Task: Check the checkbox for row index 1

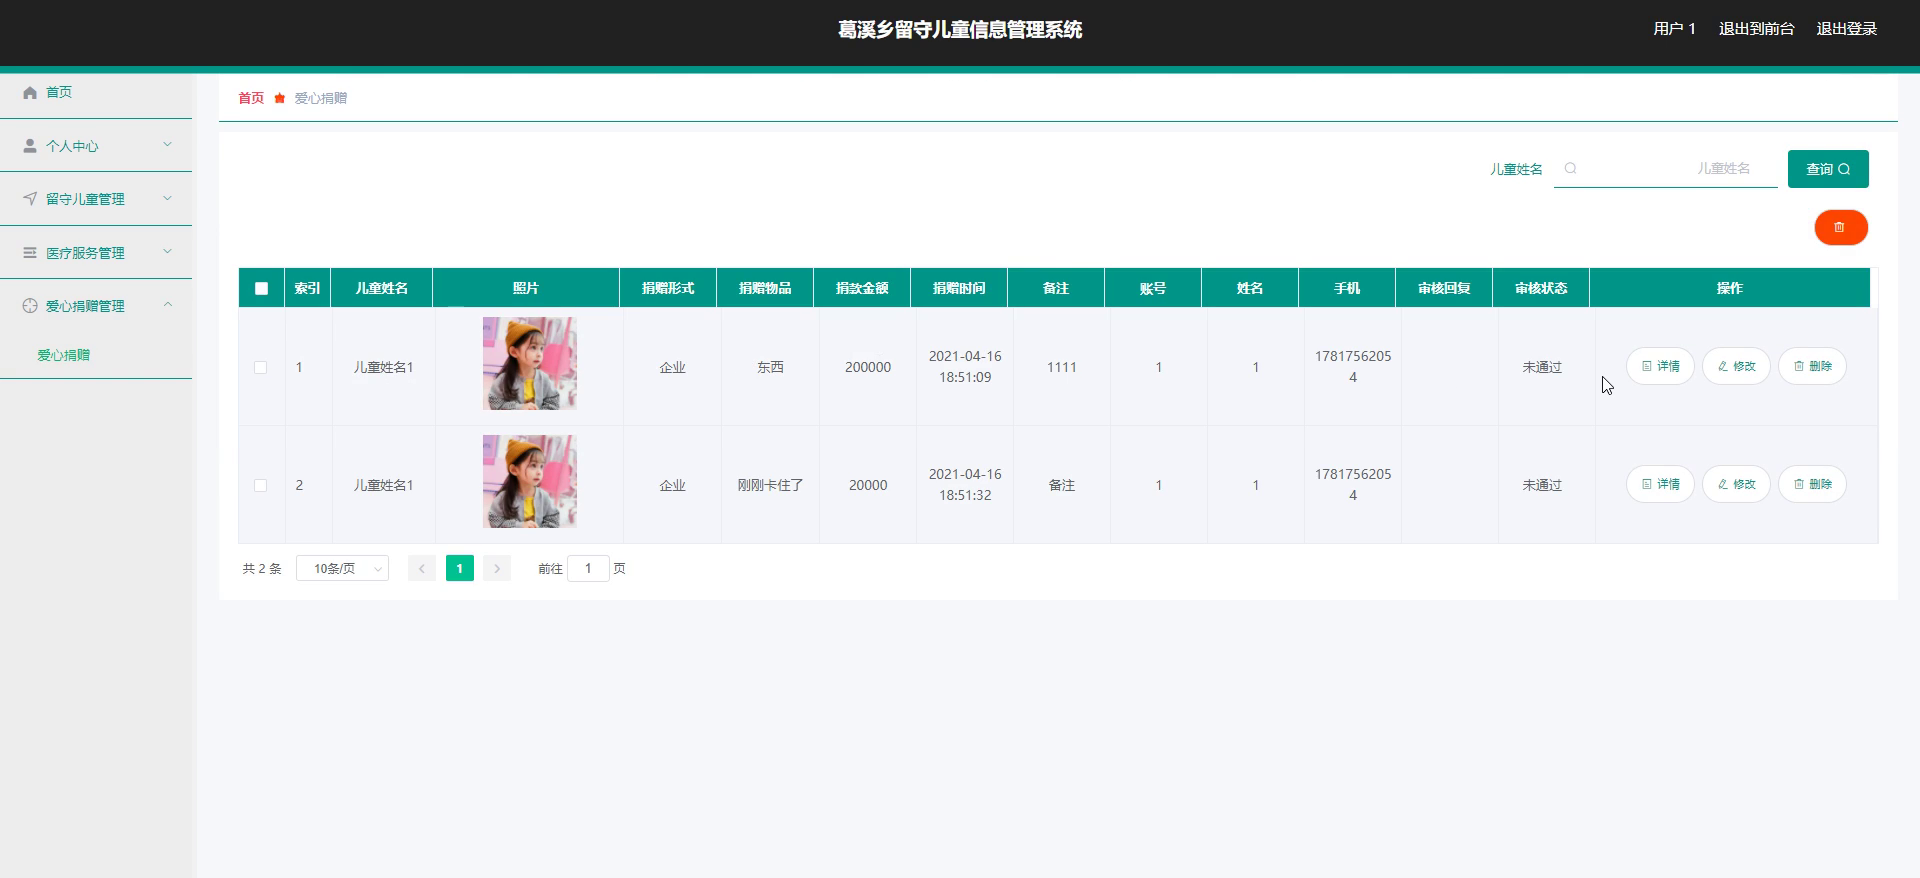Action: tap(261, 367)
